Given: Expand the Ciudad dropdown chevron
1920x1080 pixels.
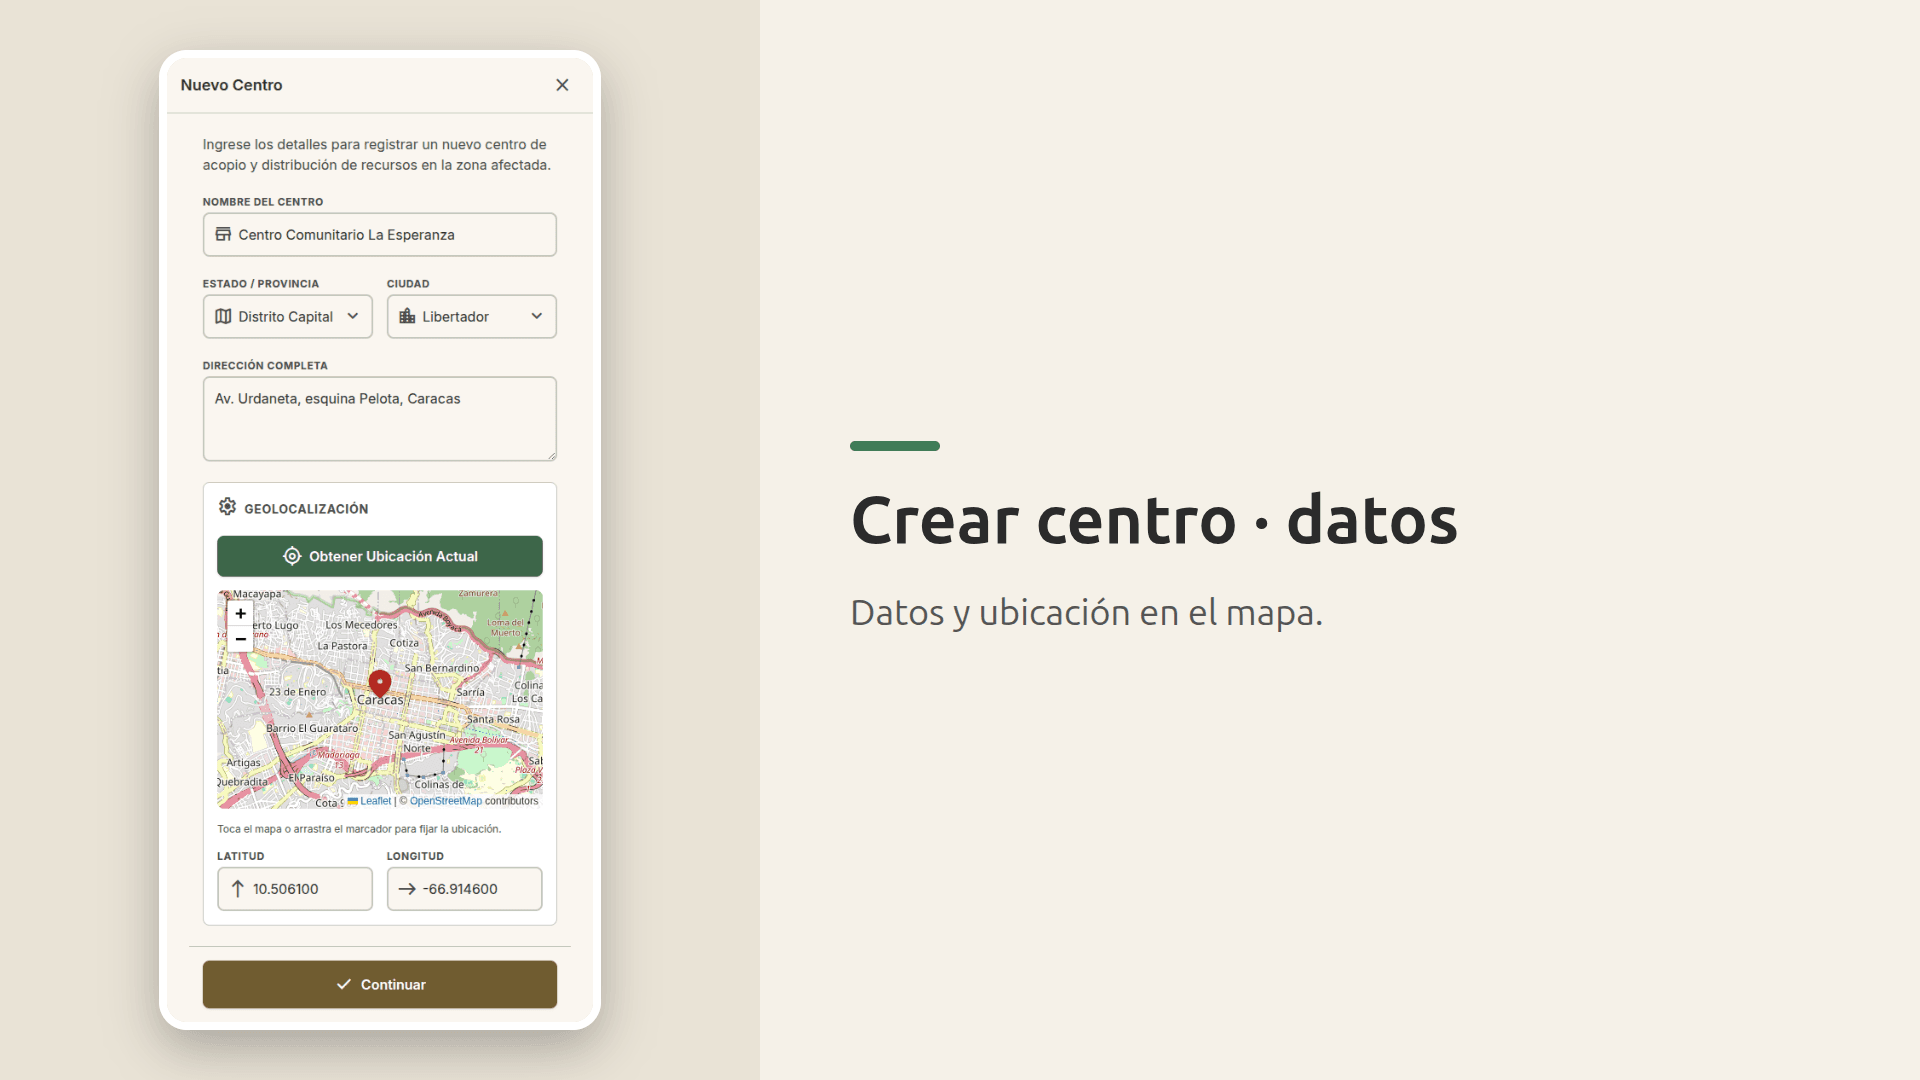Looking at the screenshot, I should pyautogui.click(x=537, y=316).
